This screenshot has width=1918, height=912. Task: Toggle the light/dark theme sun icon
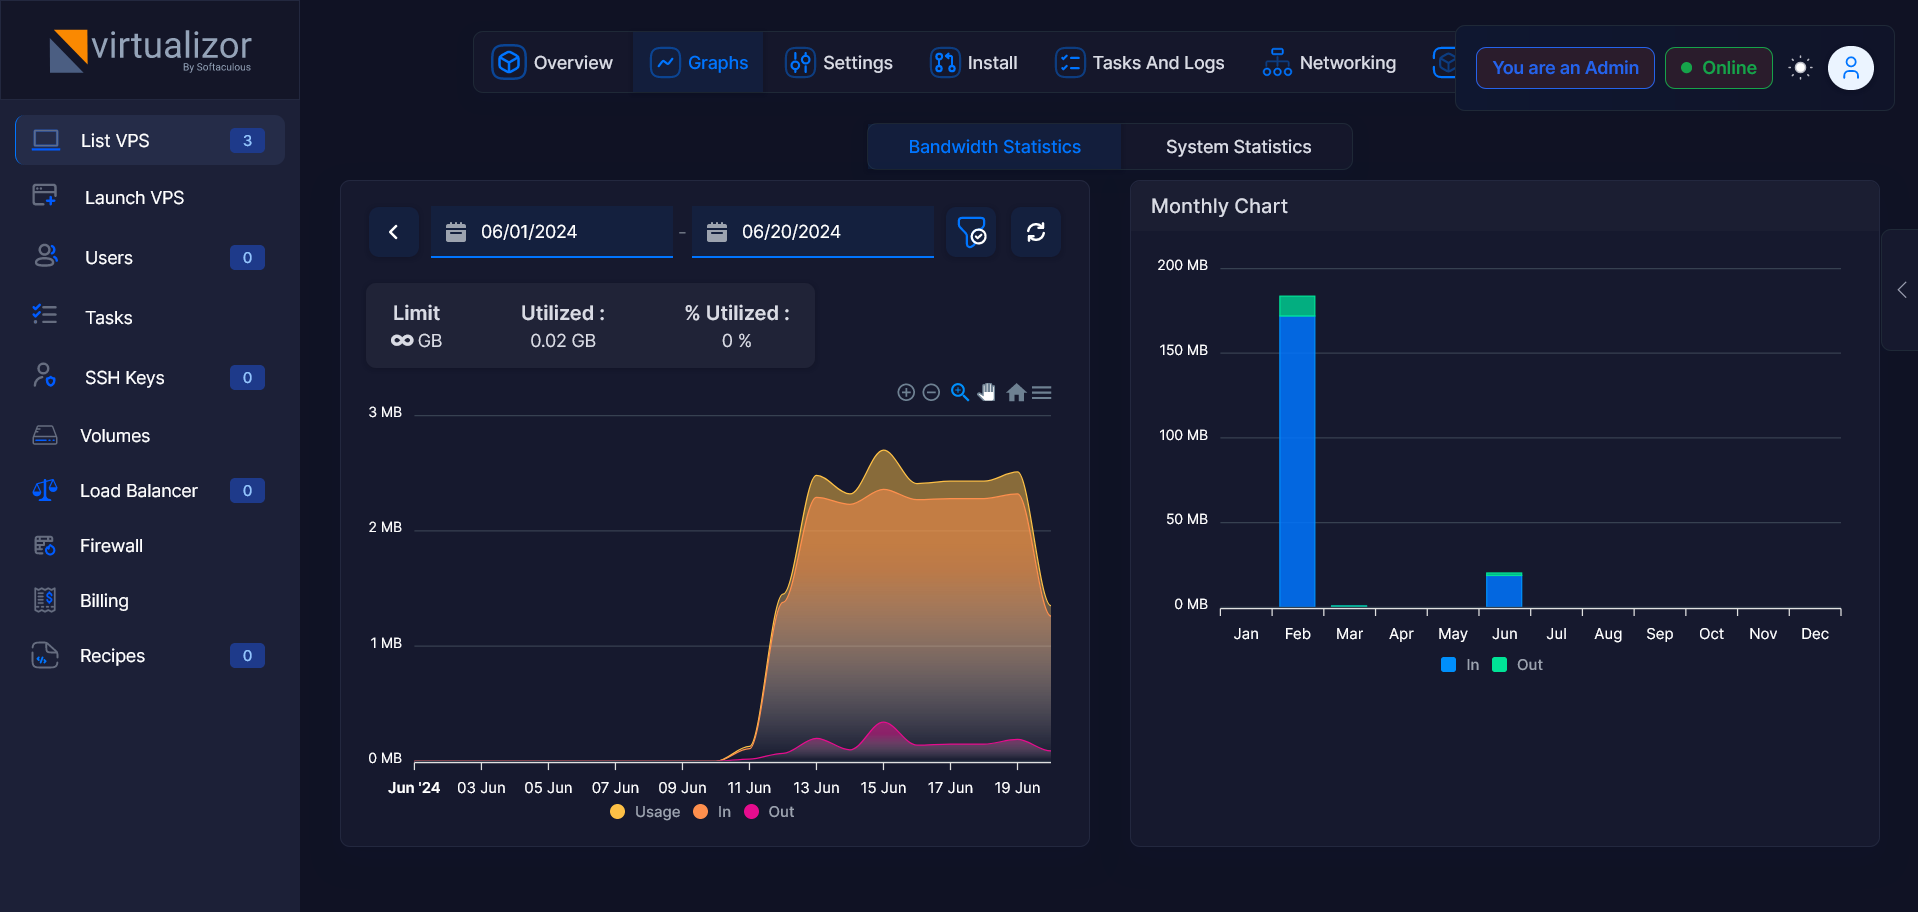click(x=1800, y=68)
